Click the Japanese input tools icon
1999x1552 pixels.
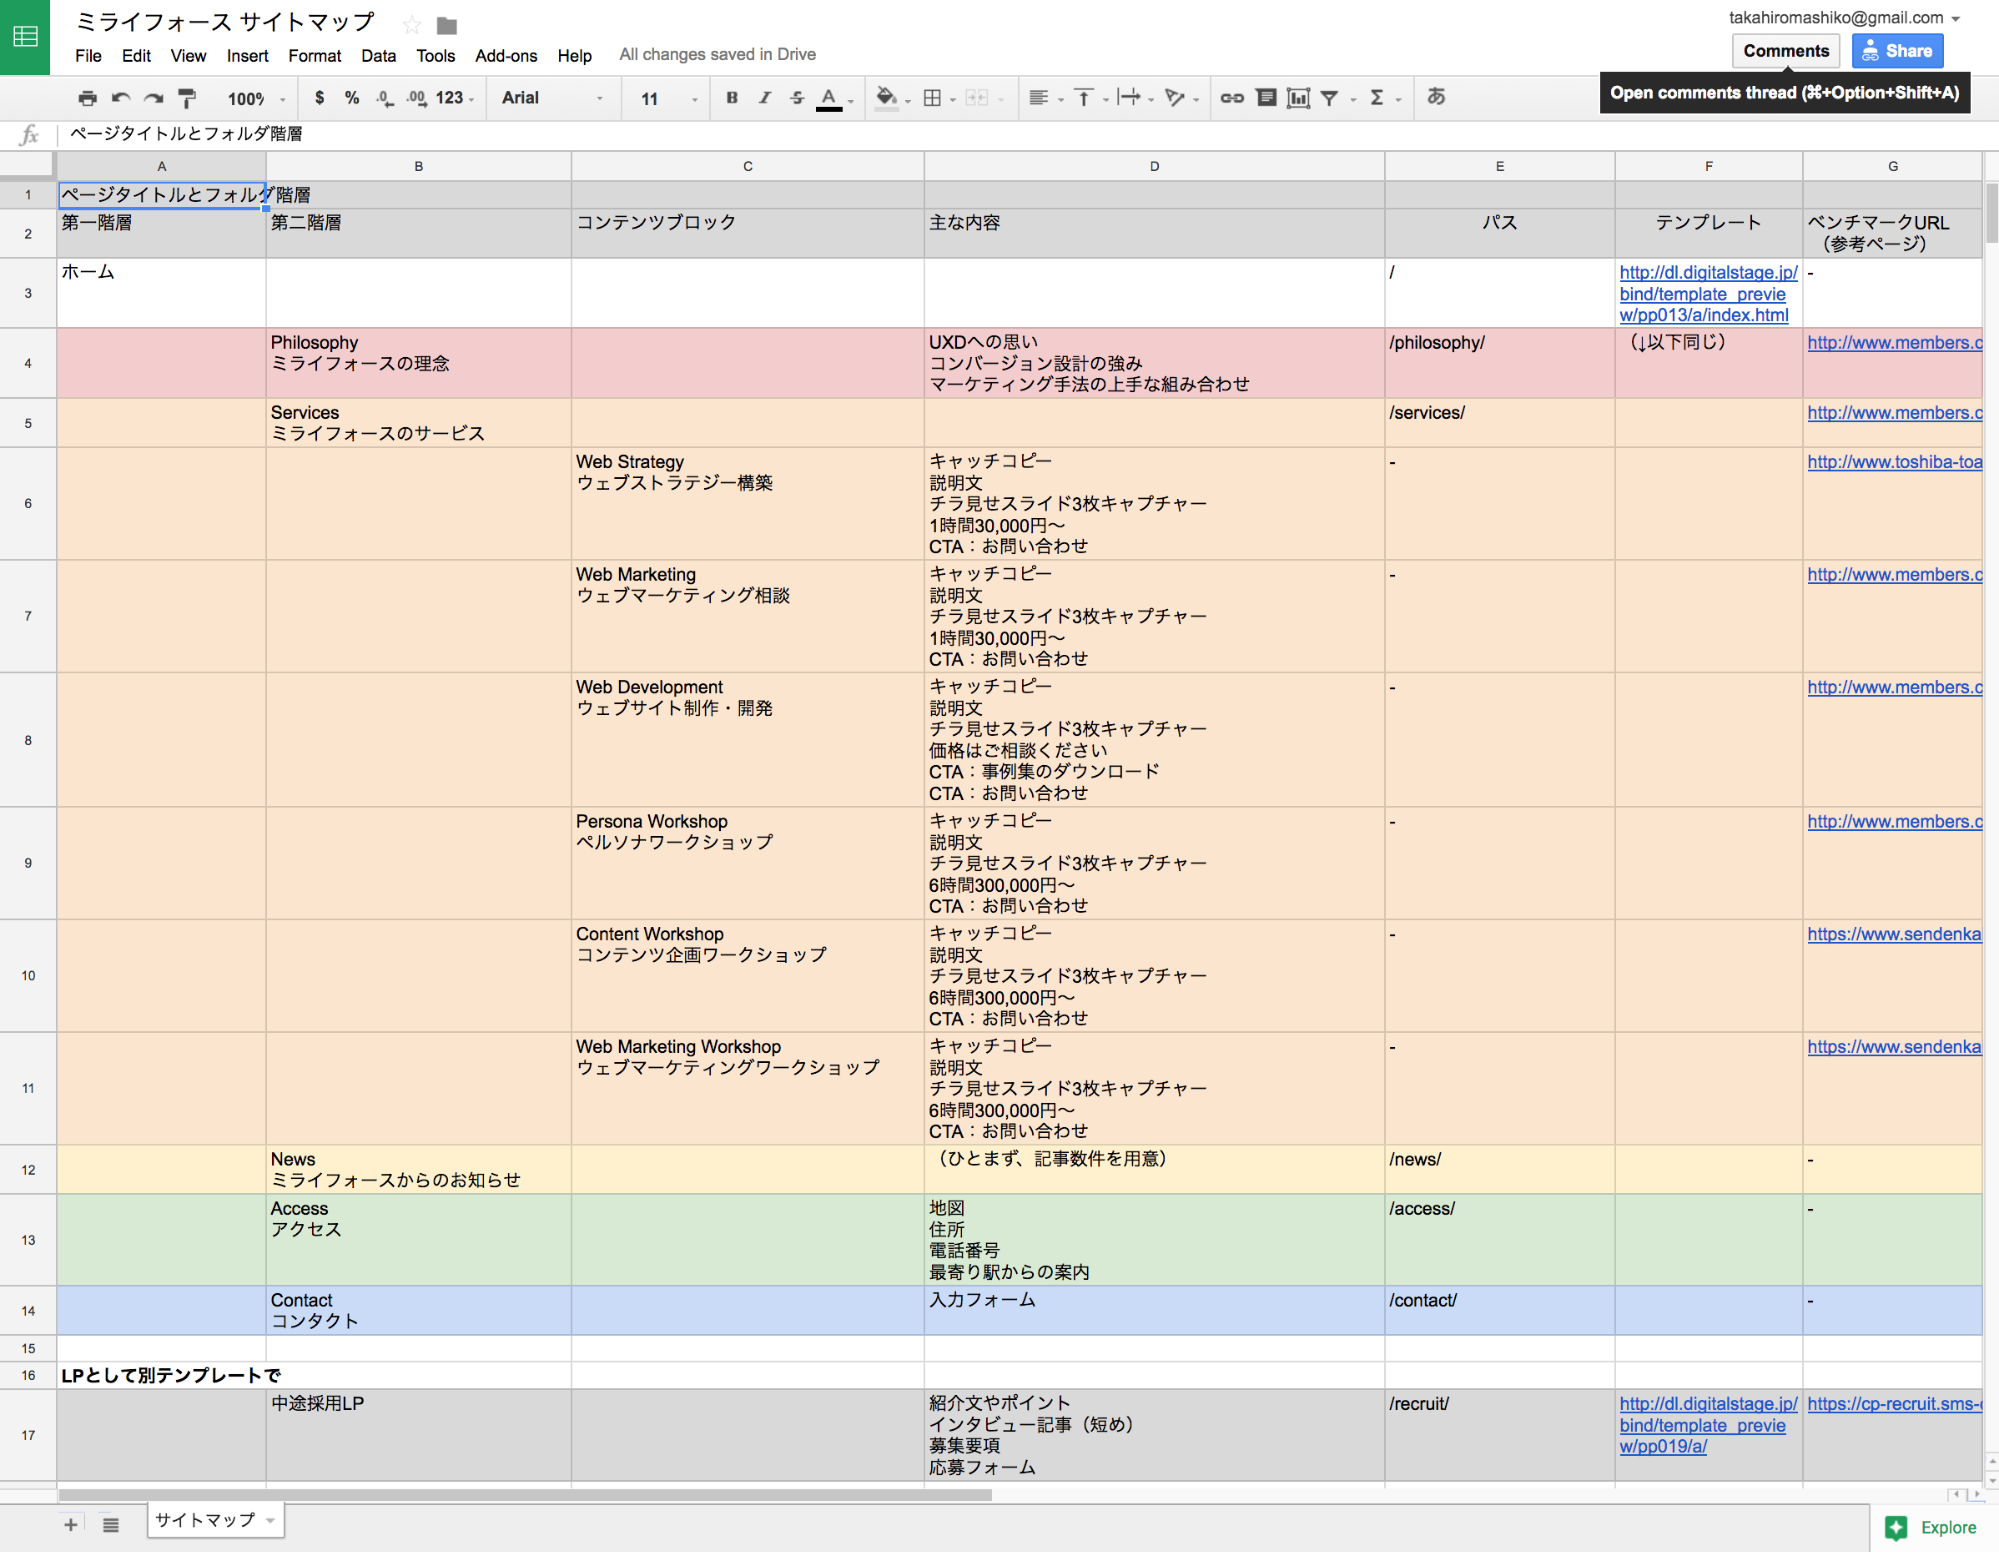click(1436, 97)
